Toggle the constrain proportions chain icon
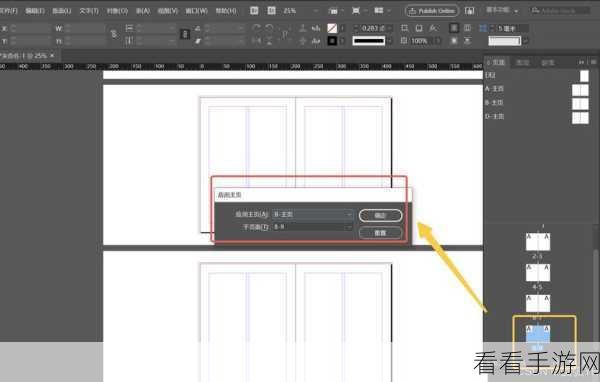600x382 pixels. pos(114,34)
